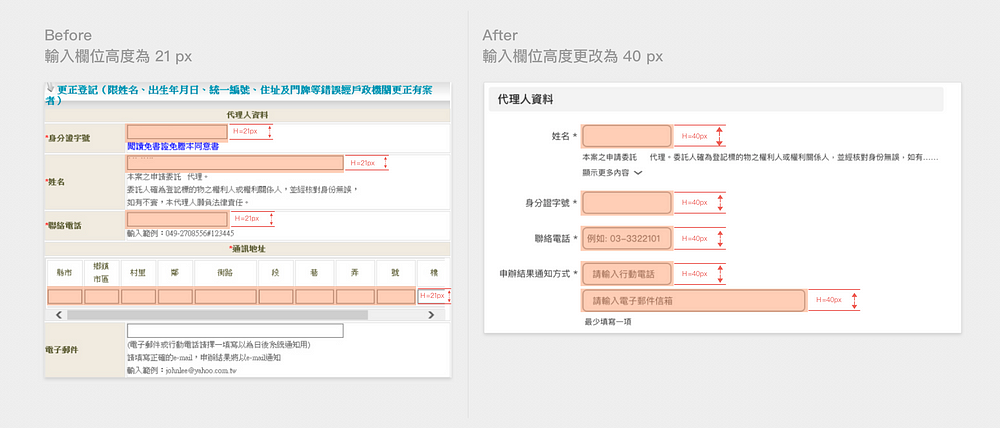Click the input under the 鄰 column
The height and width of the screenshot is (428, 1000).
[x=175, y=297]
